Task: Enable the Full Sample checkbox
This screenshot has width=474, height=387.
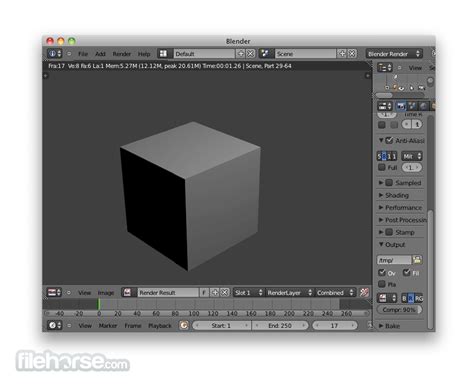Action: (382, 167)
